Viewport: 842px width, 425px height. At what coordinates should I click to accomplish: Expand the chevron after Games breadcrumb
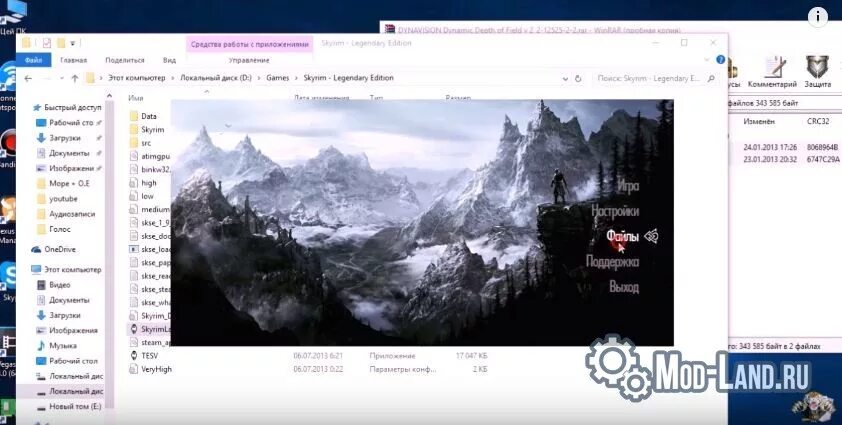point(296,78)
